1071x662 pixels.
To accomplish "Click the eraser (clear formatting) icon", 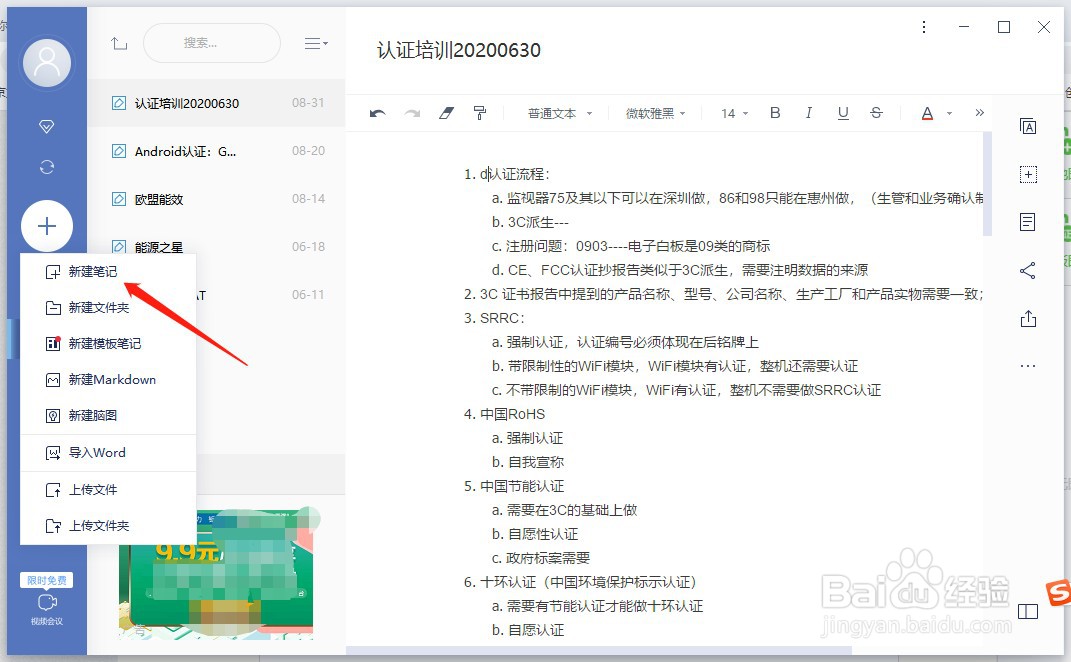I will coord(445,113).
